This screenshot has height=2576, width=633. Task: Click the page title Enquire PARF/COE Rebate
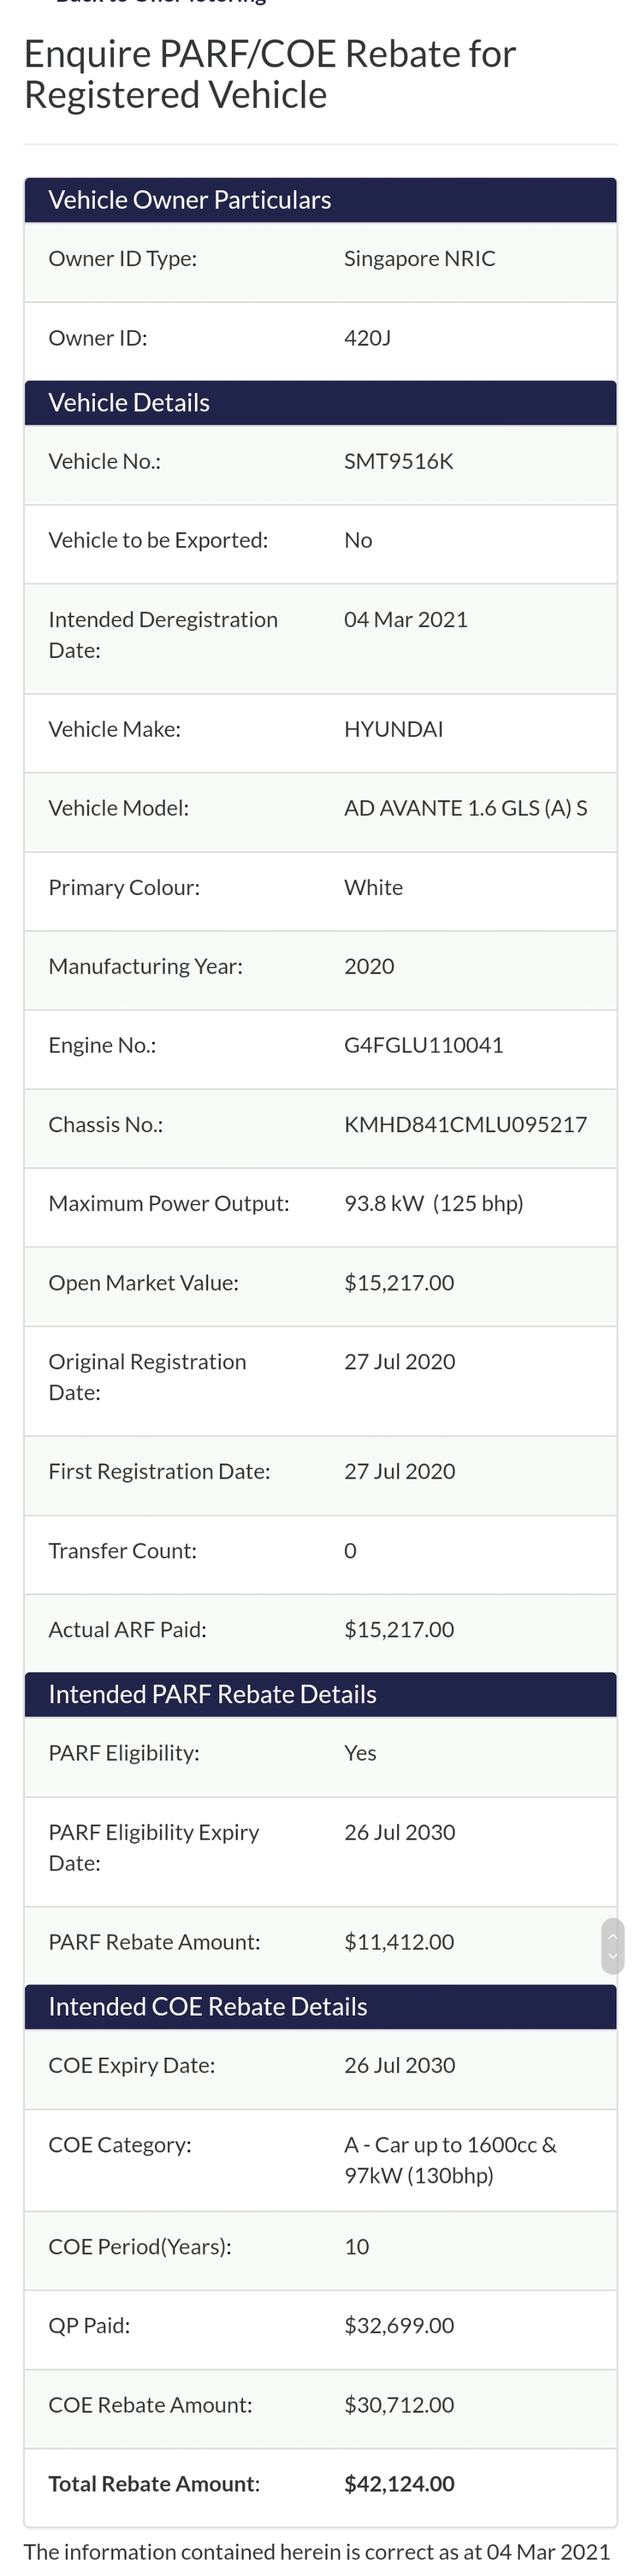270,74
